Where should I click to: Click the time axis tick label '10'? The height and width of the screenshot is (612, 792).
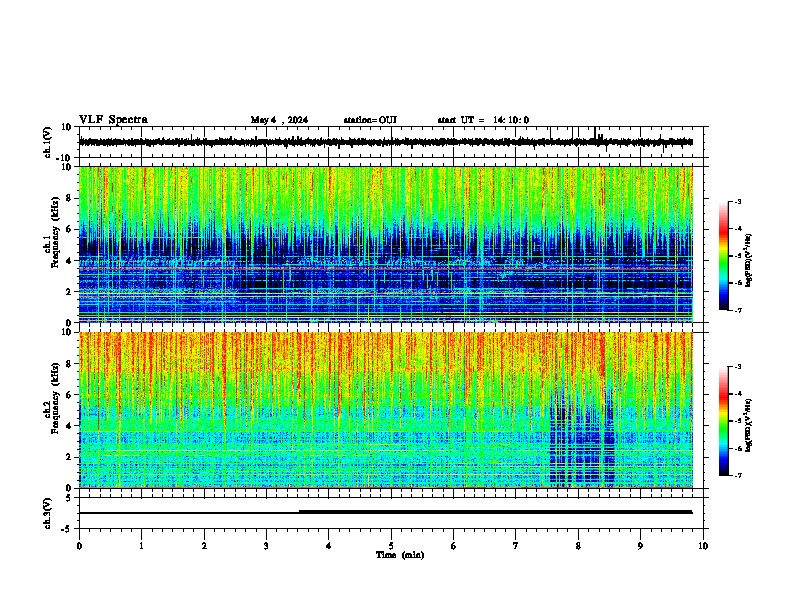pyautogui.click(x=703, y=546)
